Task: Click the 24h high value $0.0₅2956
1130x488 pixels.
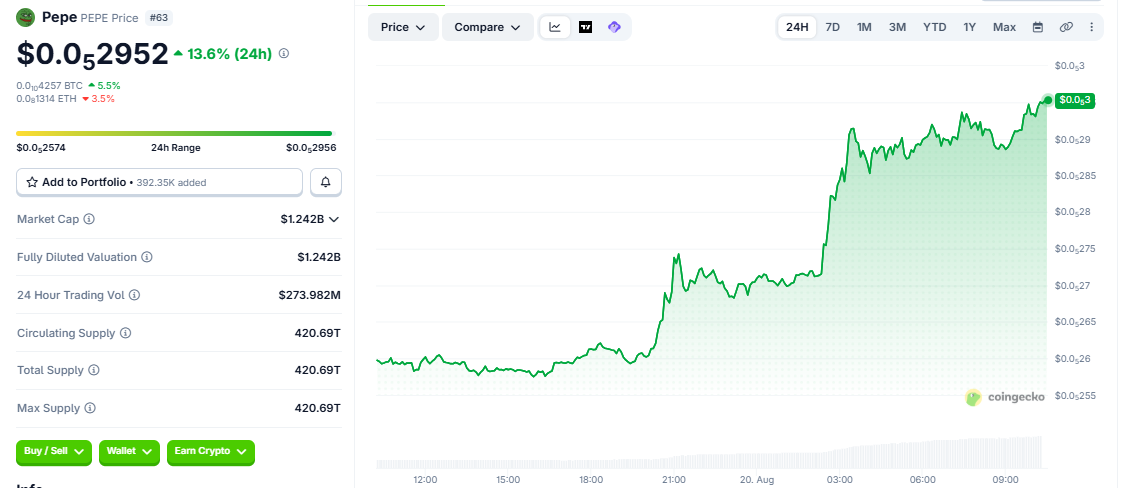Action: (311, 148)
